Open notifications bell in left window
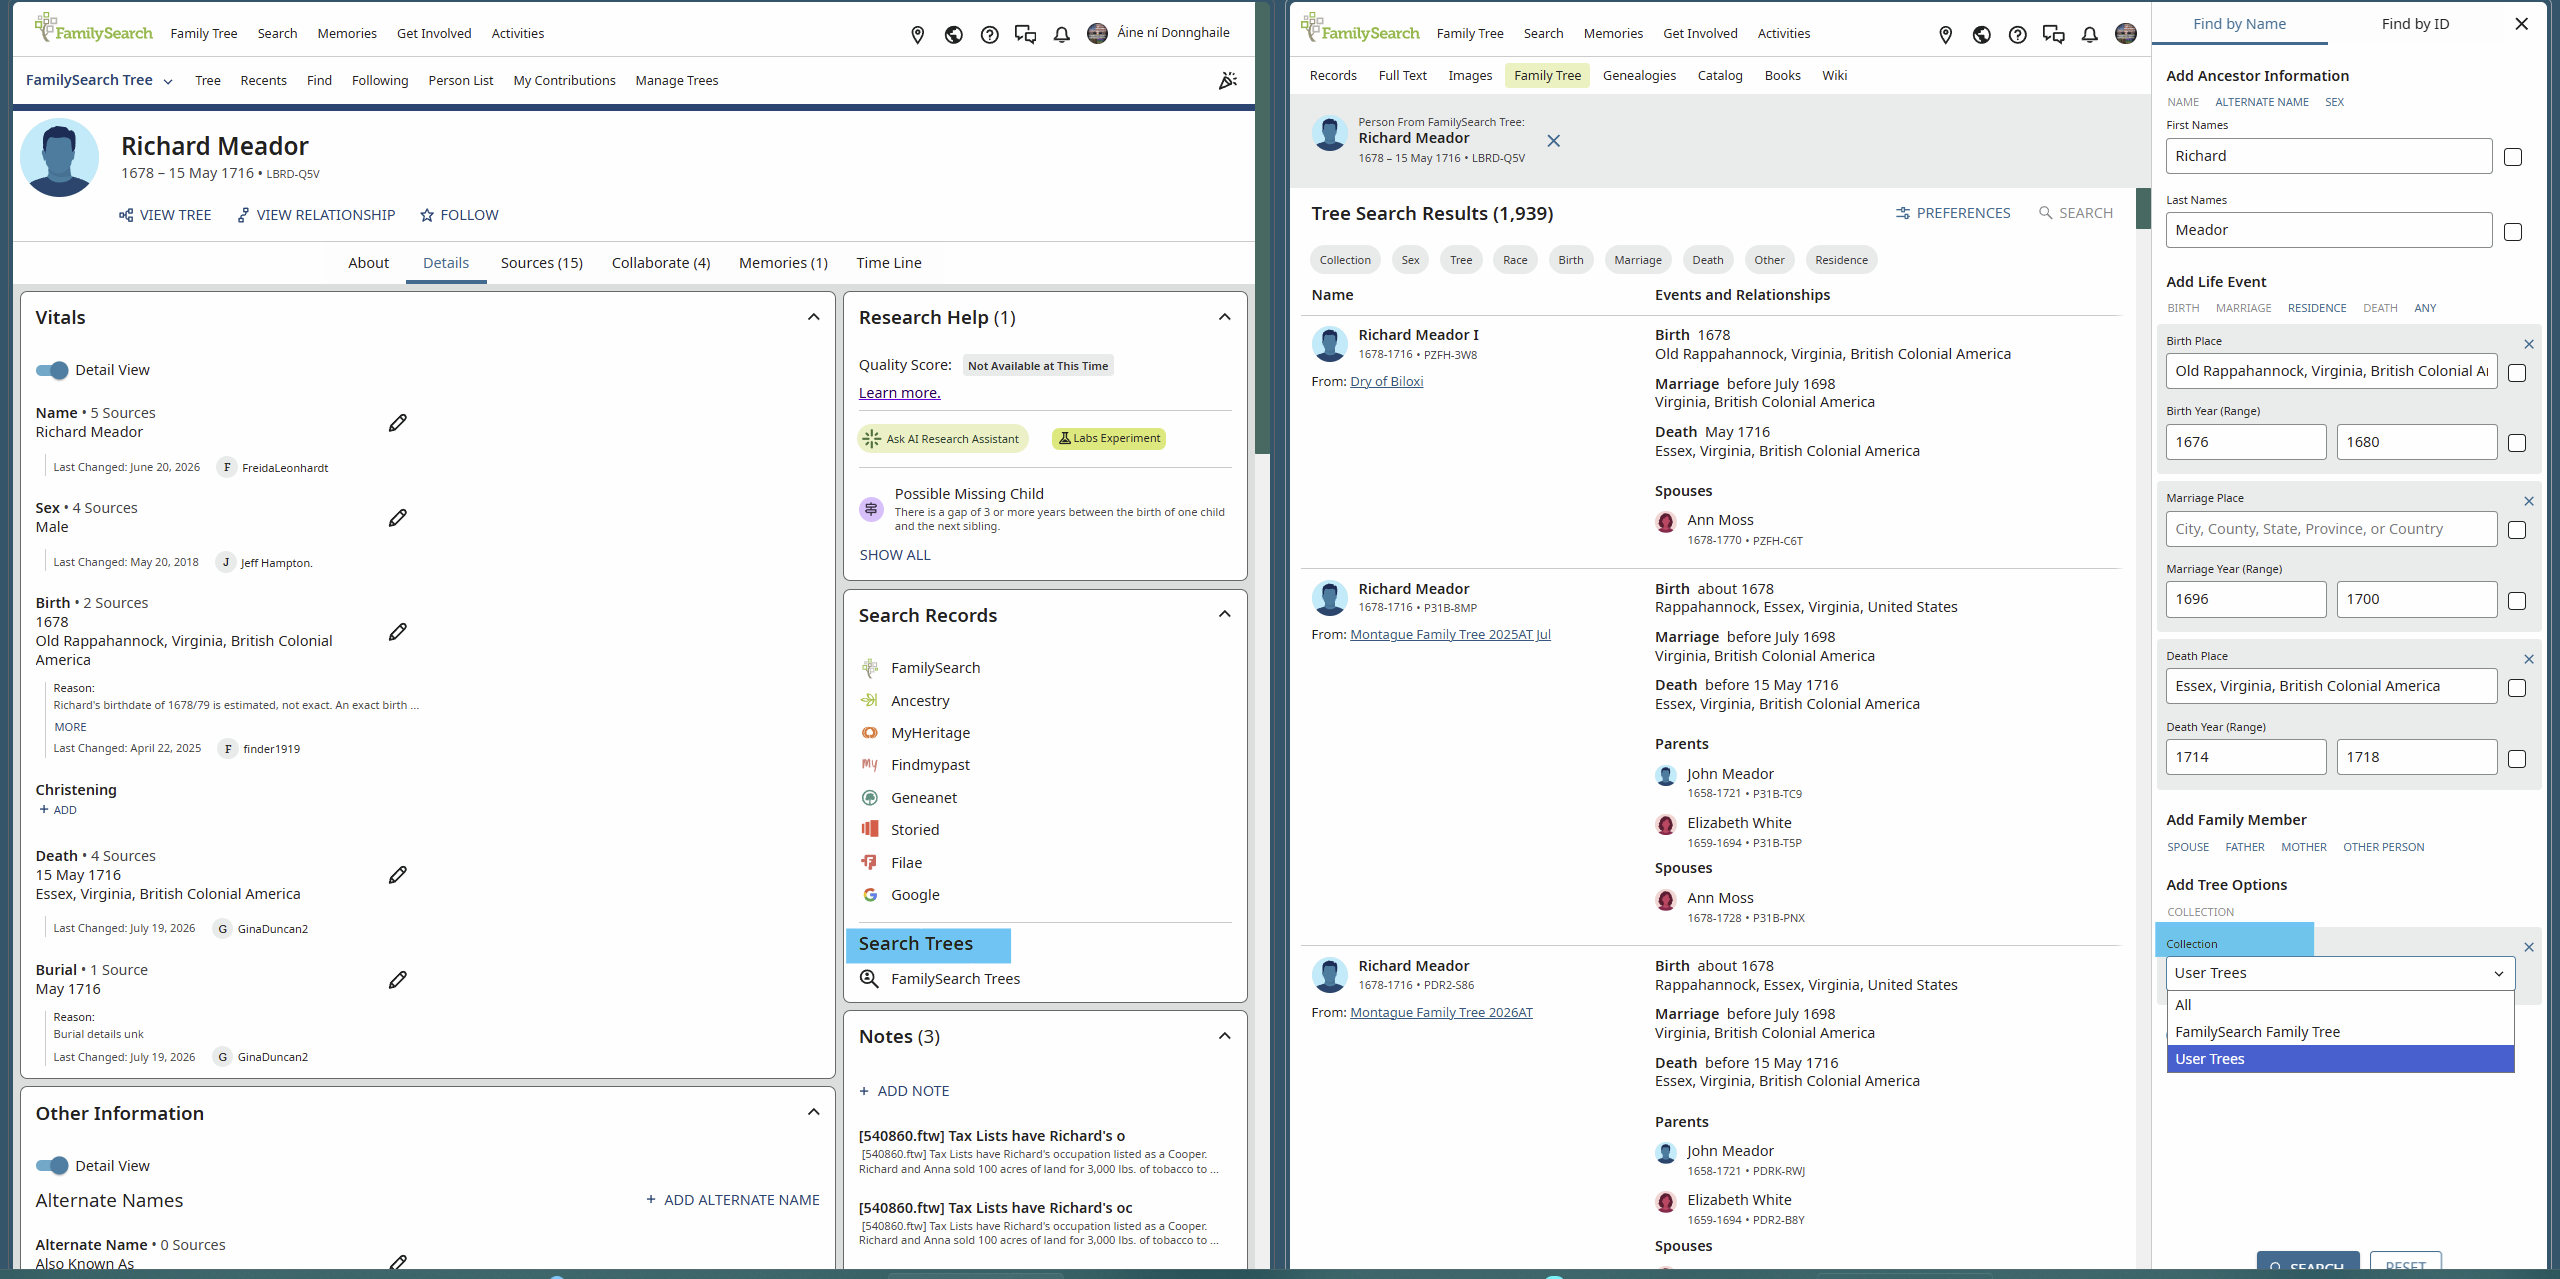 pyautogui.click(x=1062, y=35)
